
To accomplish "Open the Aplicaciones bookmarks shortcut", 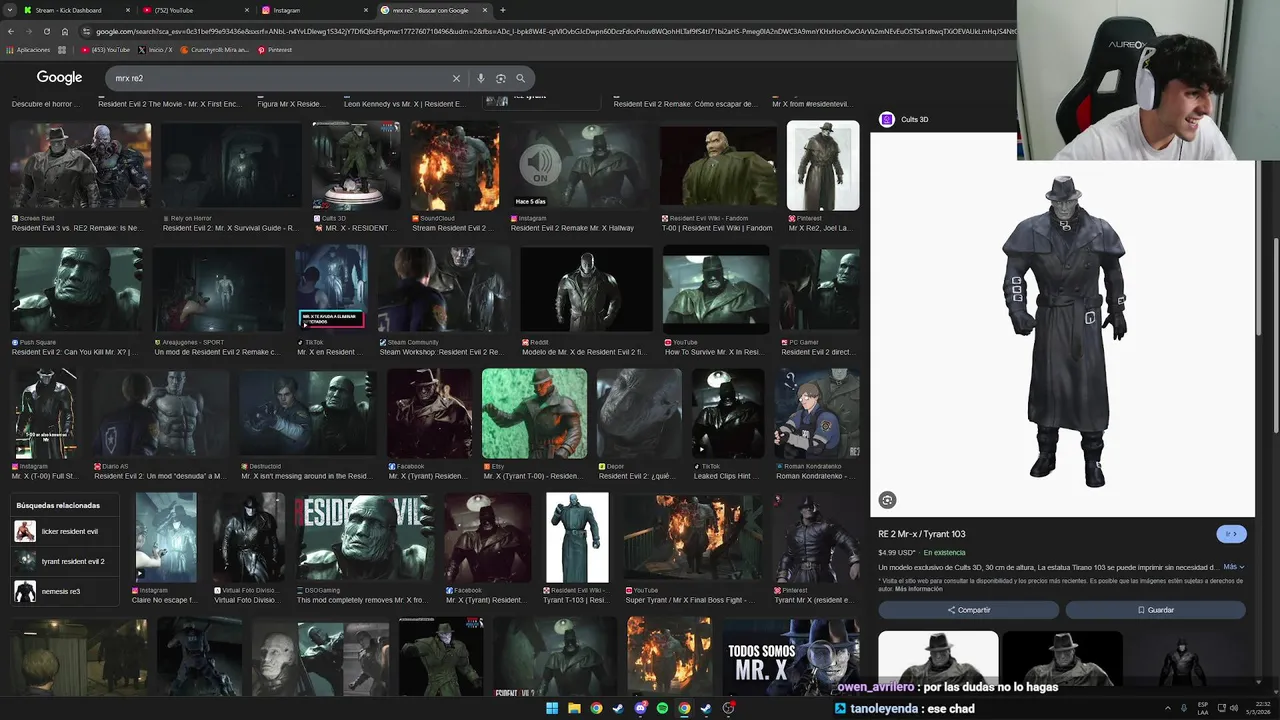I will point(28,50).
